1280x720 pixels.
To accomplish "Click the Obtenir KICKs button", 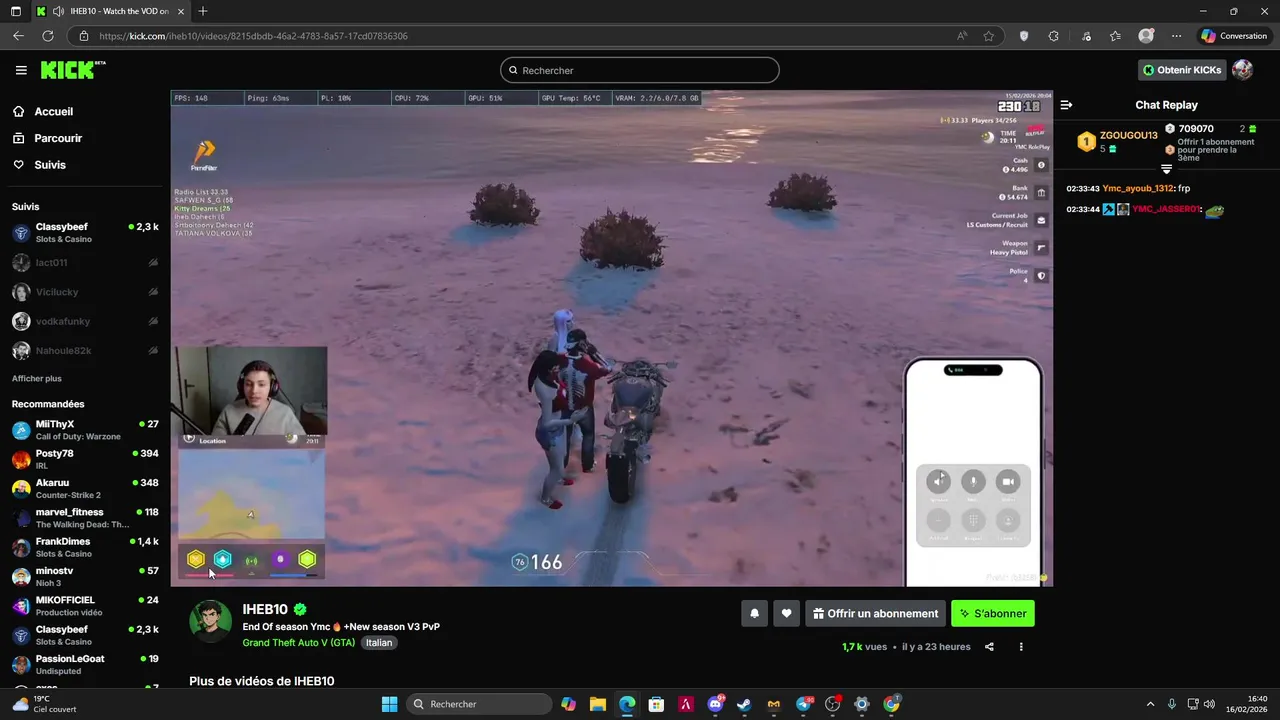I will click(x=1181, y=70).
